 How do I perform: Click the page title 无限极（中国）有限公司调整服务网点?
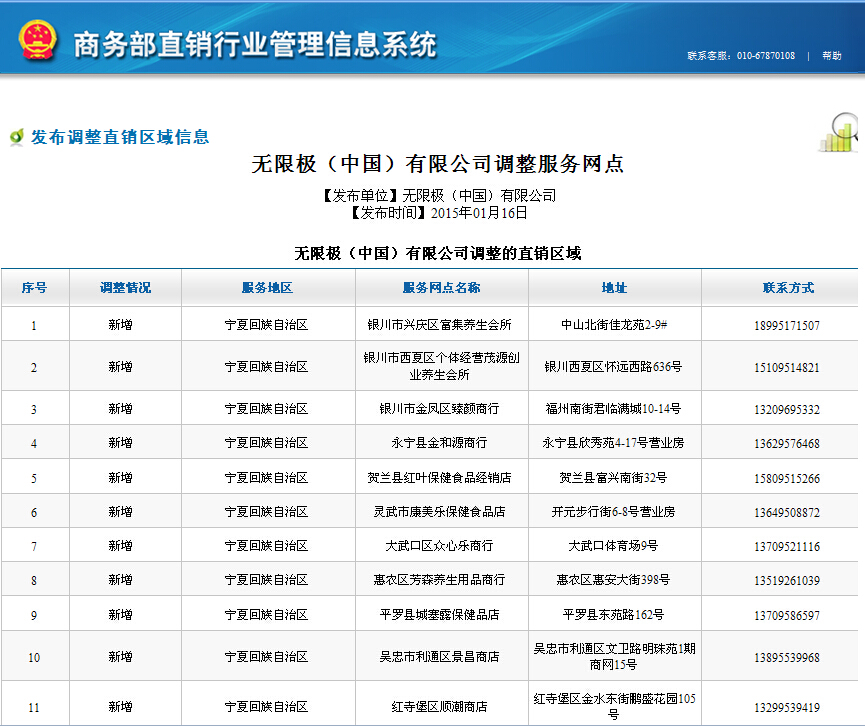tap(438, 164)
